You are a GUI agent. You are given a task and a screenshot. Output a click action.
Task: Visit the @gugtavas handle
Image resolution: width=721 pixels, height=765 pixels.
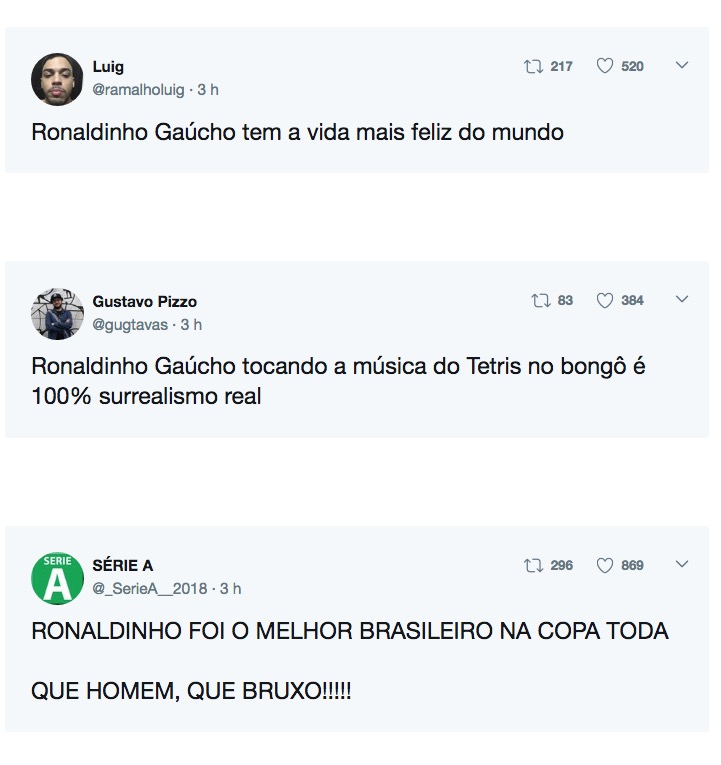coord(130,325)
